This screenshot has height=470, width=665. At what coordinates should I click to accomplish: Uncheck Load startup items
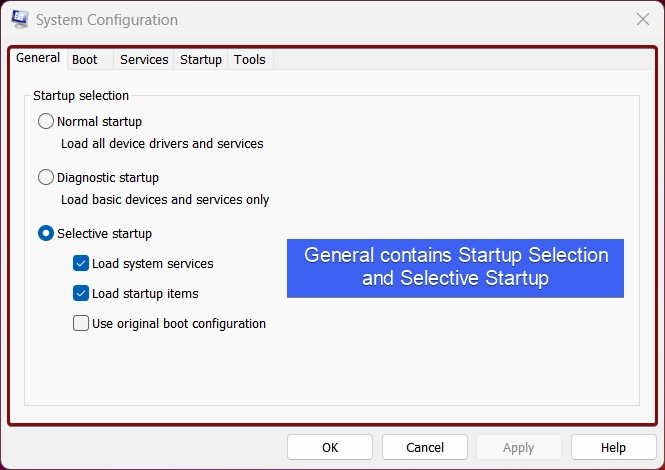(81, 294)
